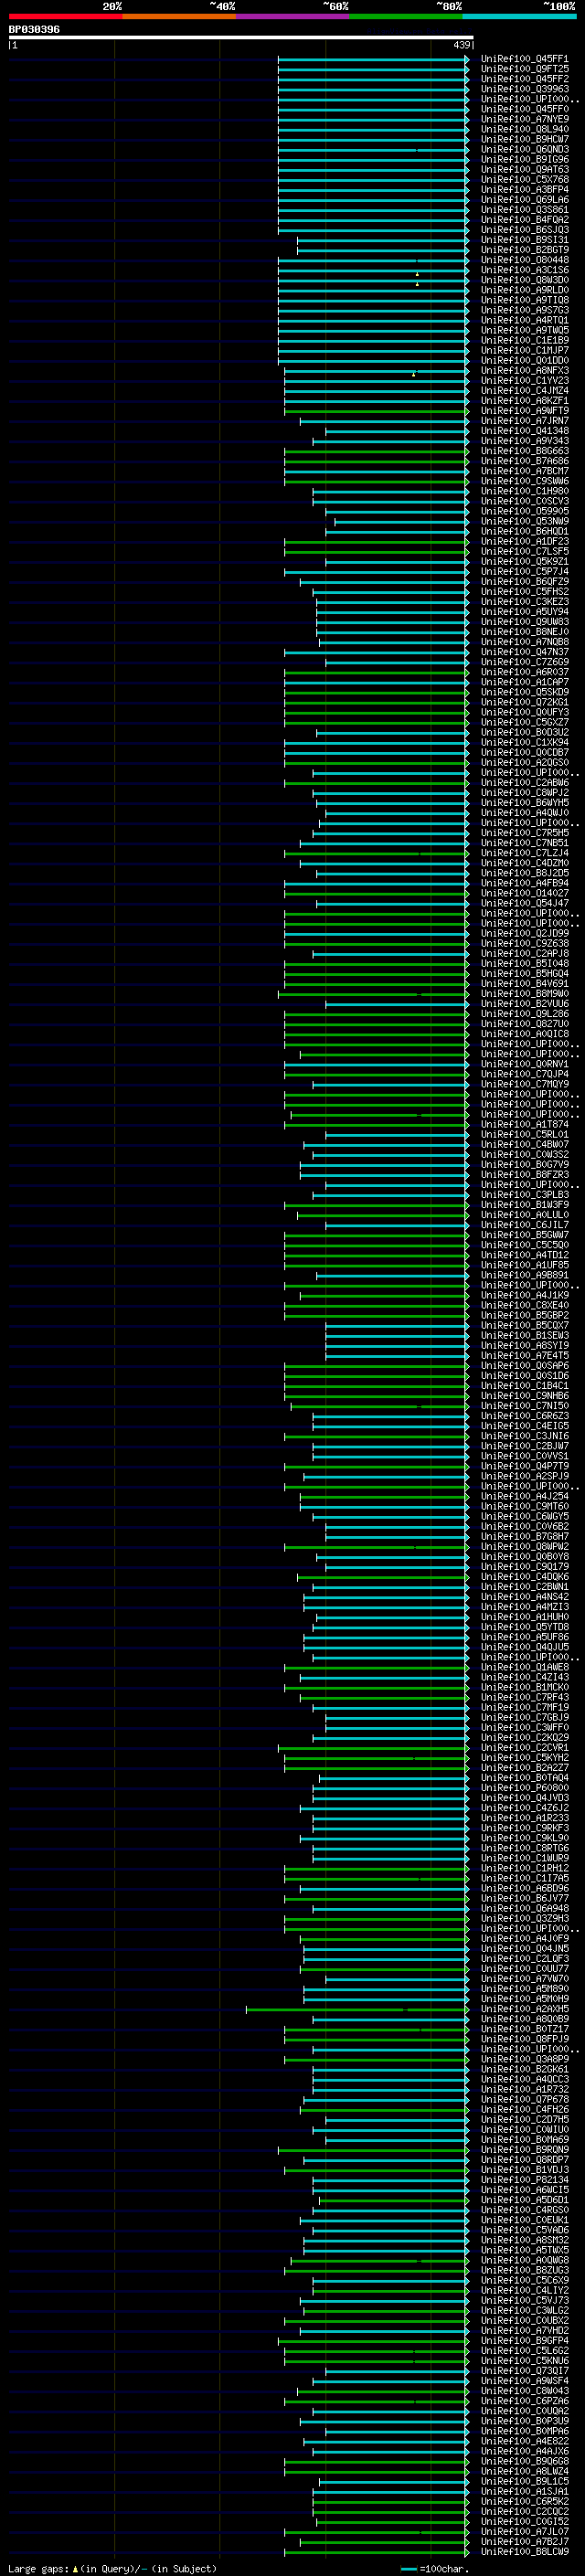The width and height of the screenshot is (585, 2576).
Task: Select label UniRef100_C4JM24
Action: 524,391
